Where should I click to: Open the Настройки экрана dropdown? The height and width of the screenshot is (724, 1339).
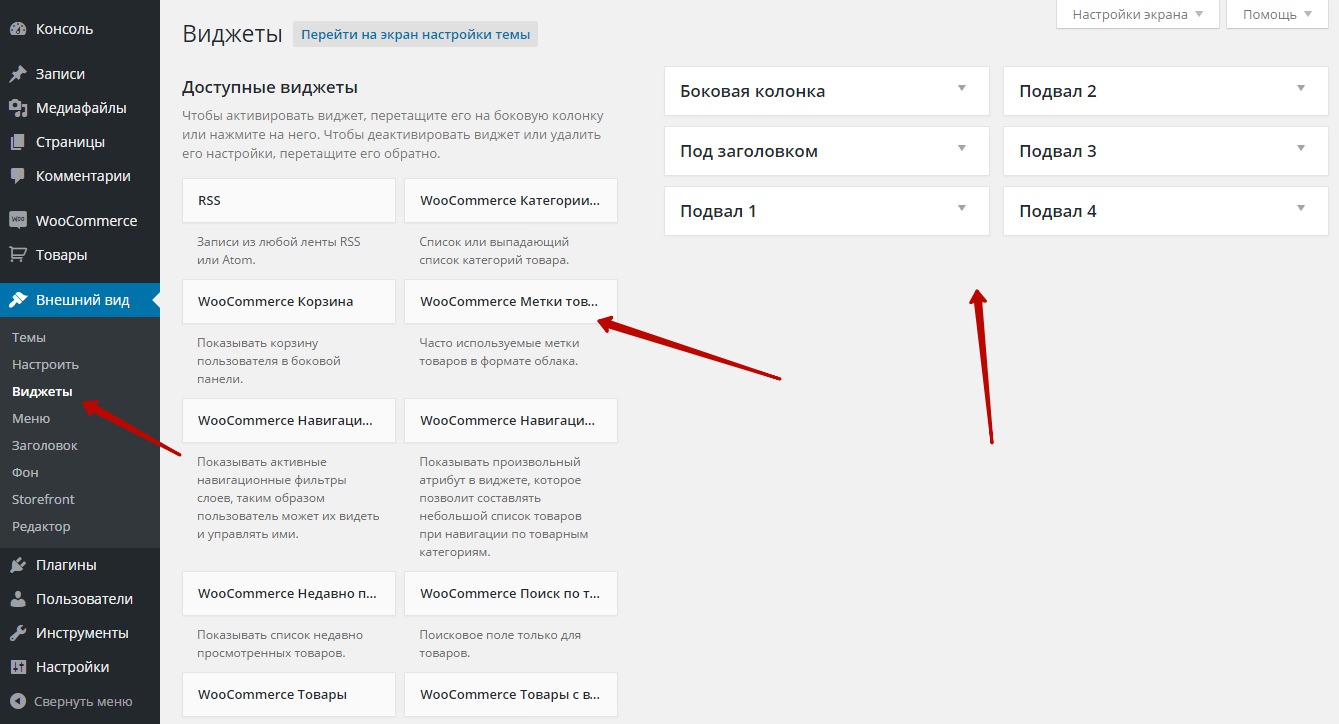1138,14
